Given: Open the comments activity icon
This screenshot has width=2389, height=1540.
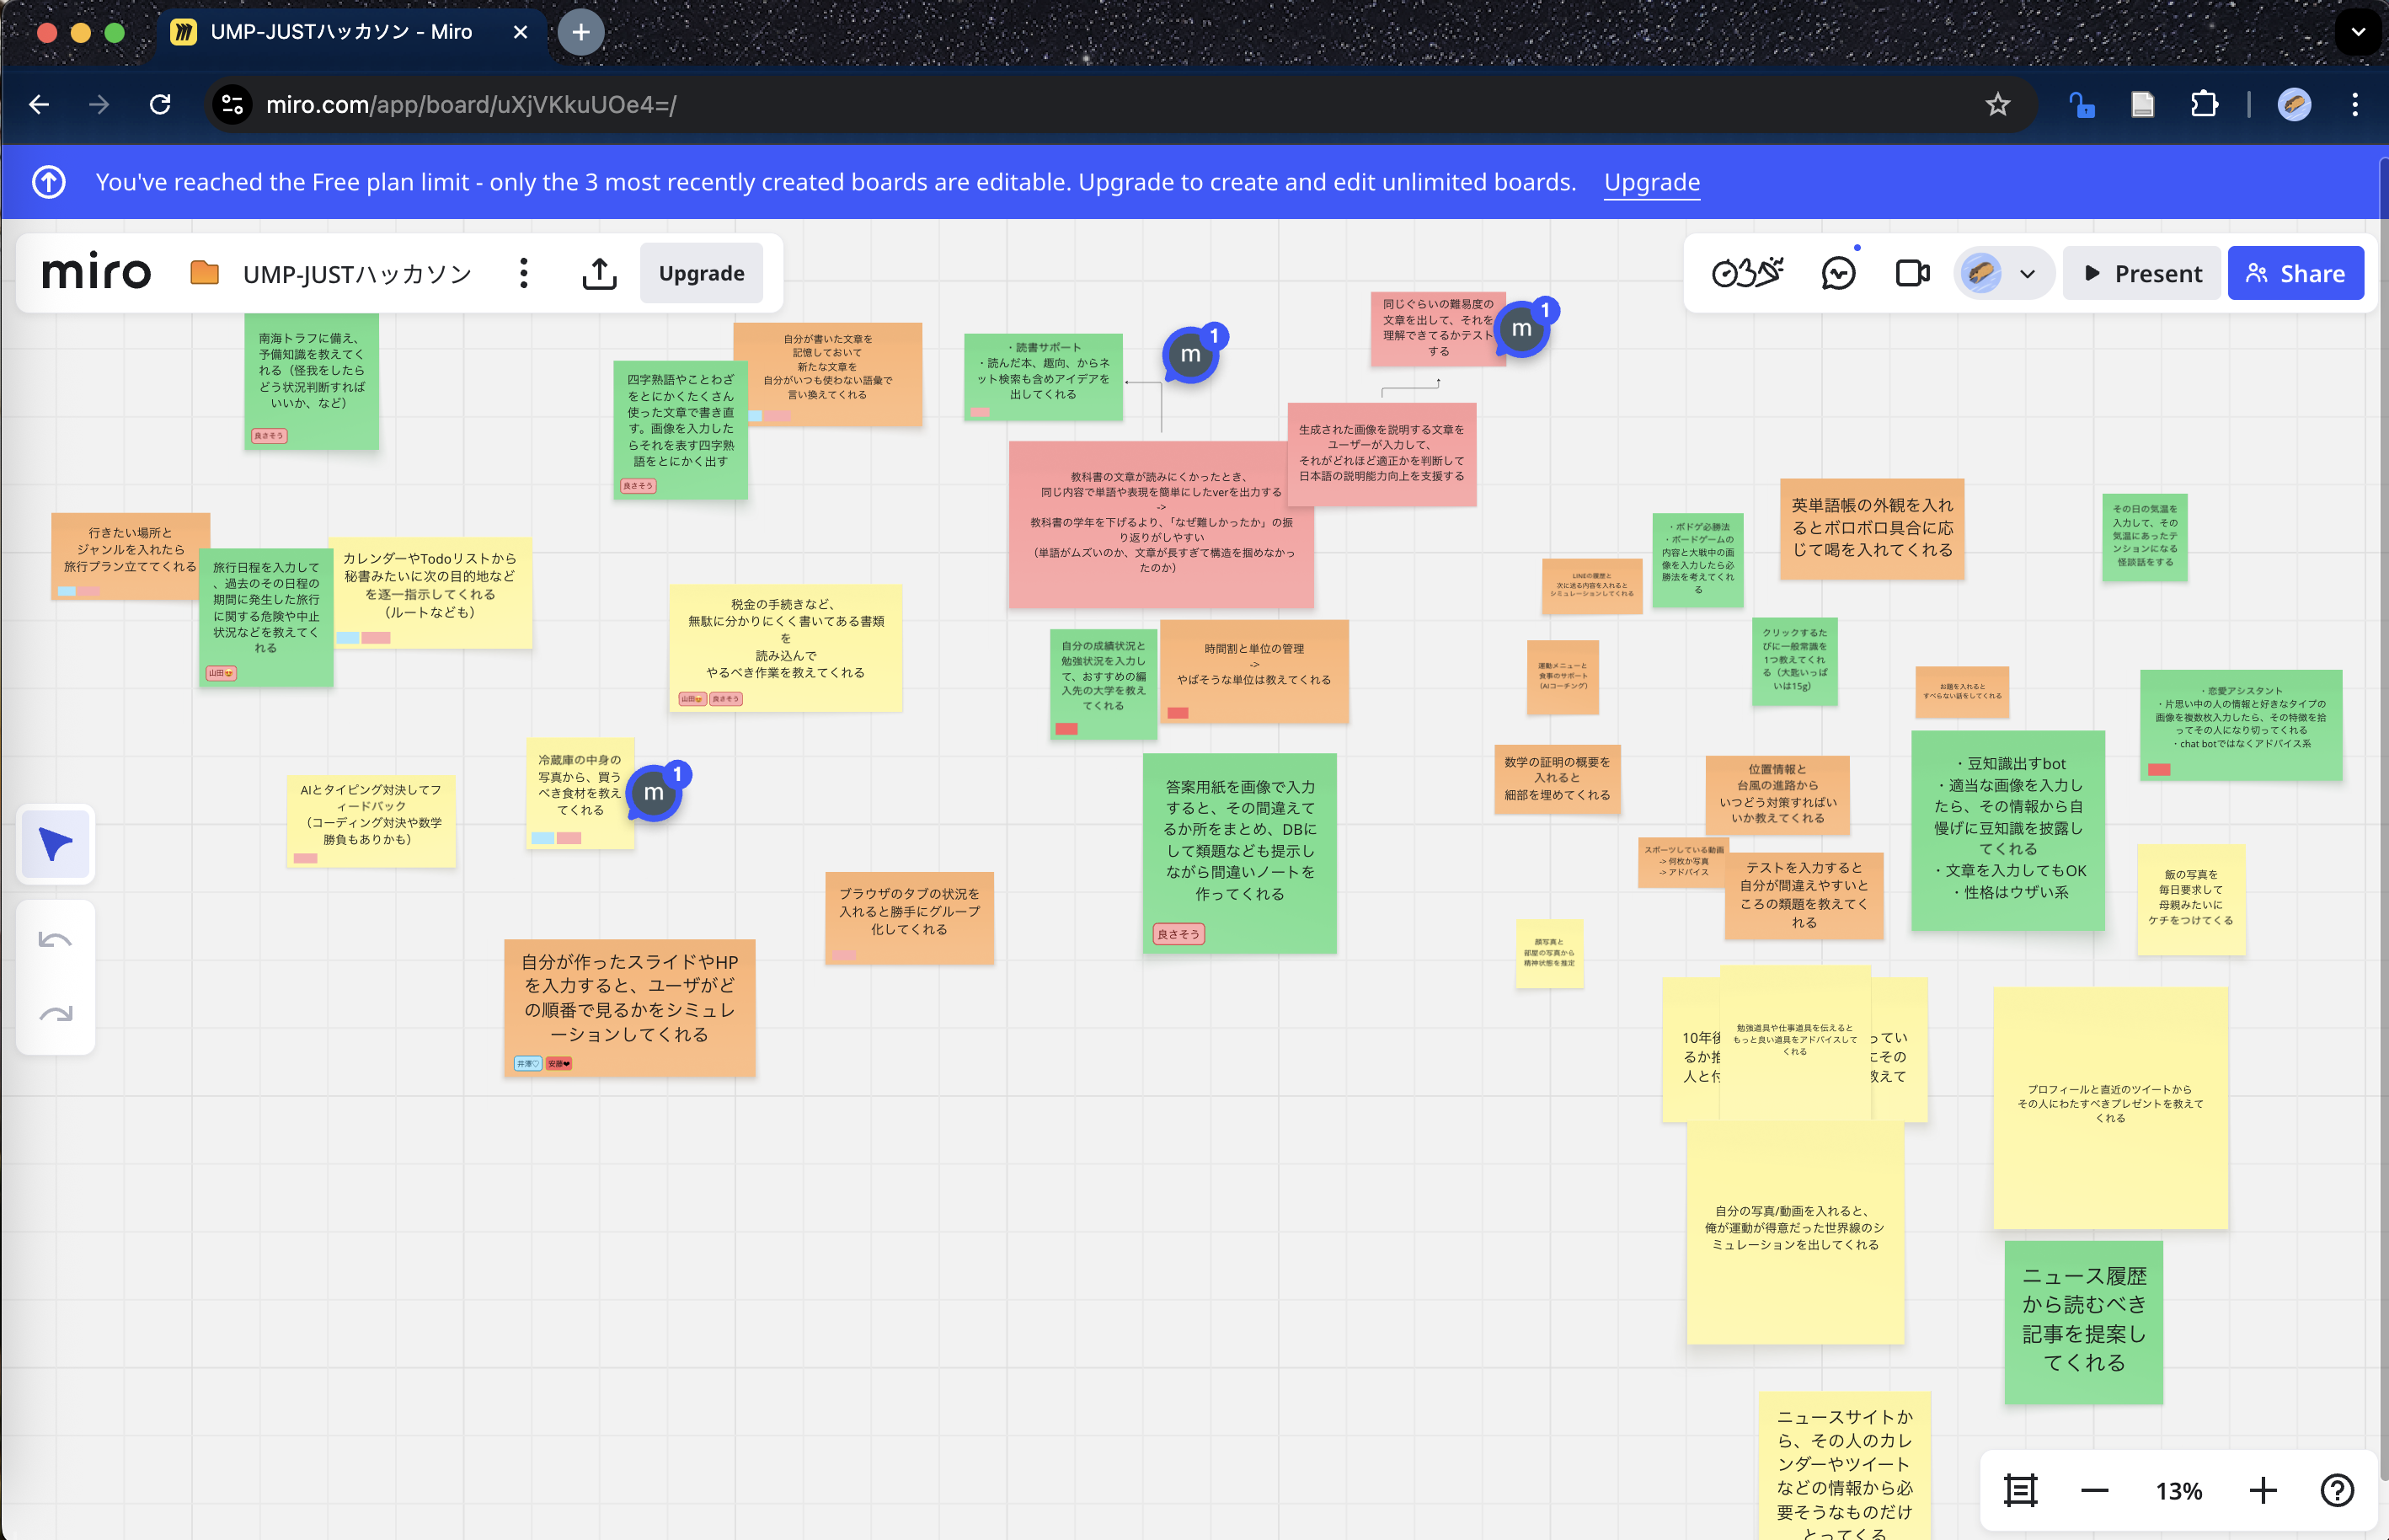Looking at the screenshot, I should (x=1838, y=273).
